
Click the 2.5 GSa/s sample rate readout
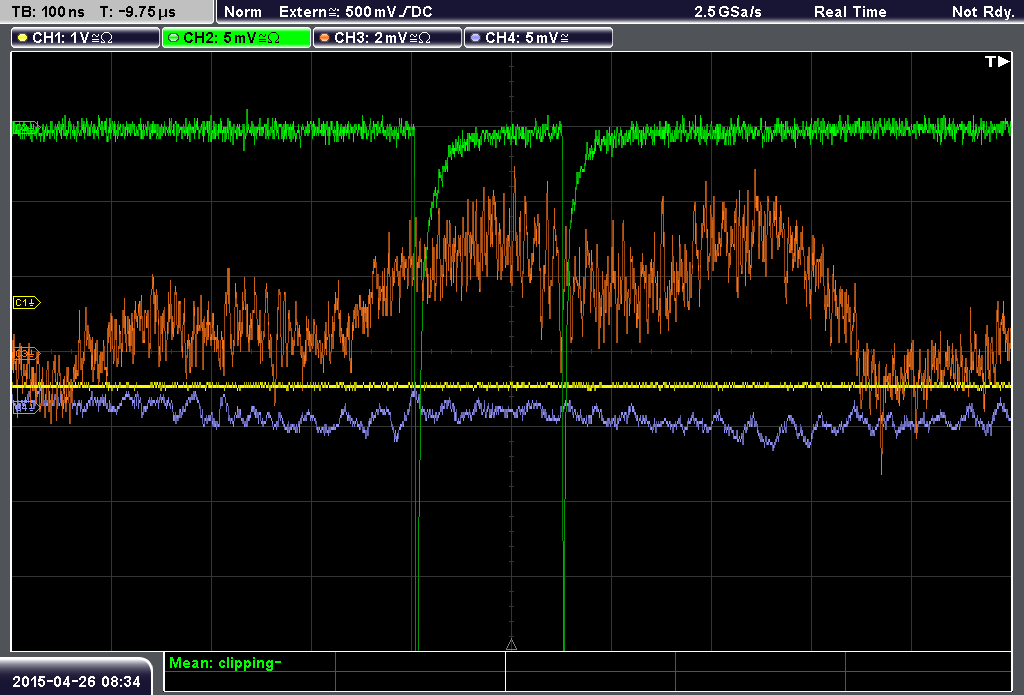pos(728,12)
